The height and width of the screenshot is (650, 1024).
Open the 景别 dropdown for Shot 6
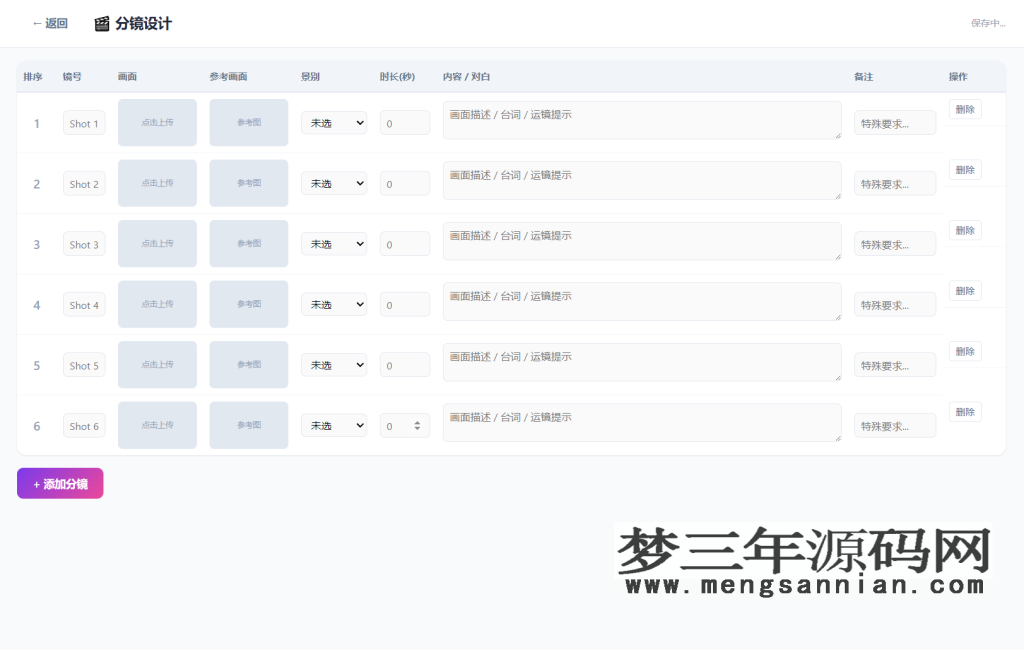tap(333, 425)
